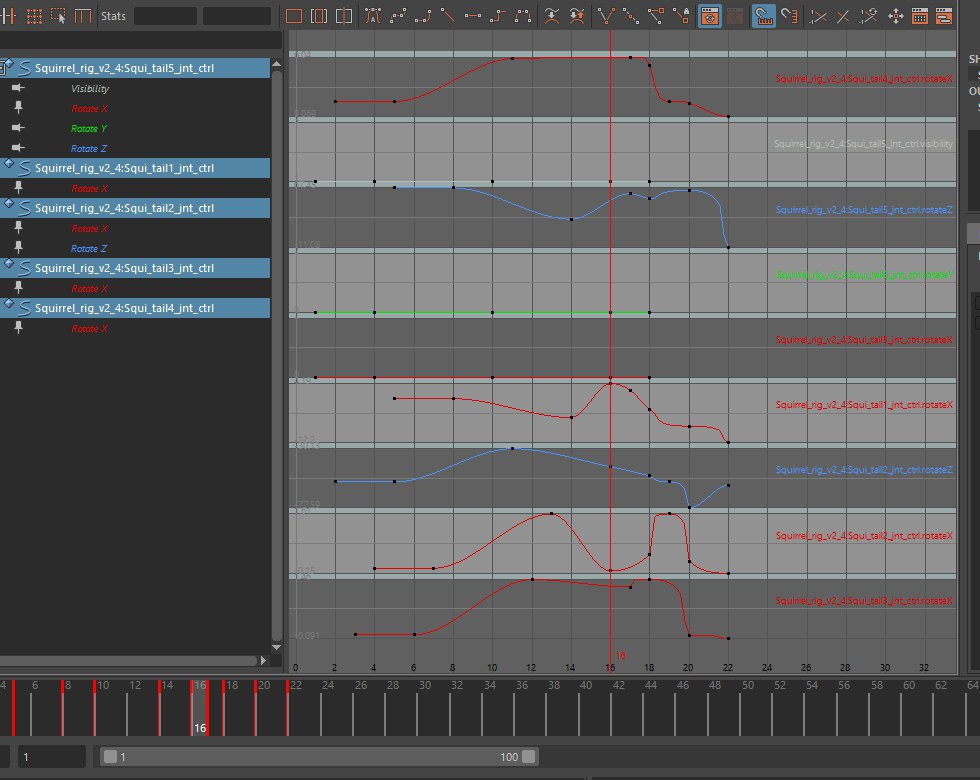Select the Lattice Deform Keys tool

(x=34, y=16)
